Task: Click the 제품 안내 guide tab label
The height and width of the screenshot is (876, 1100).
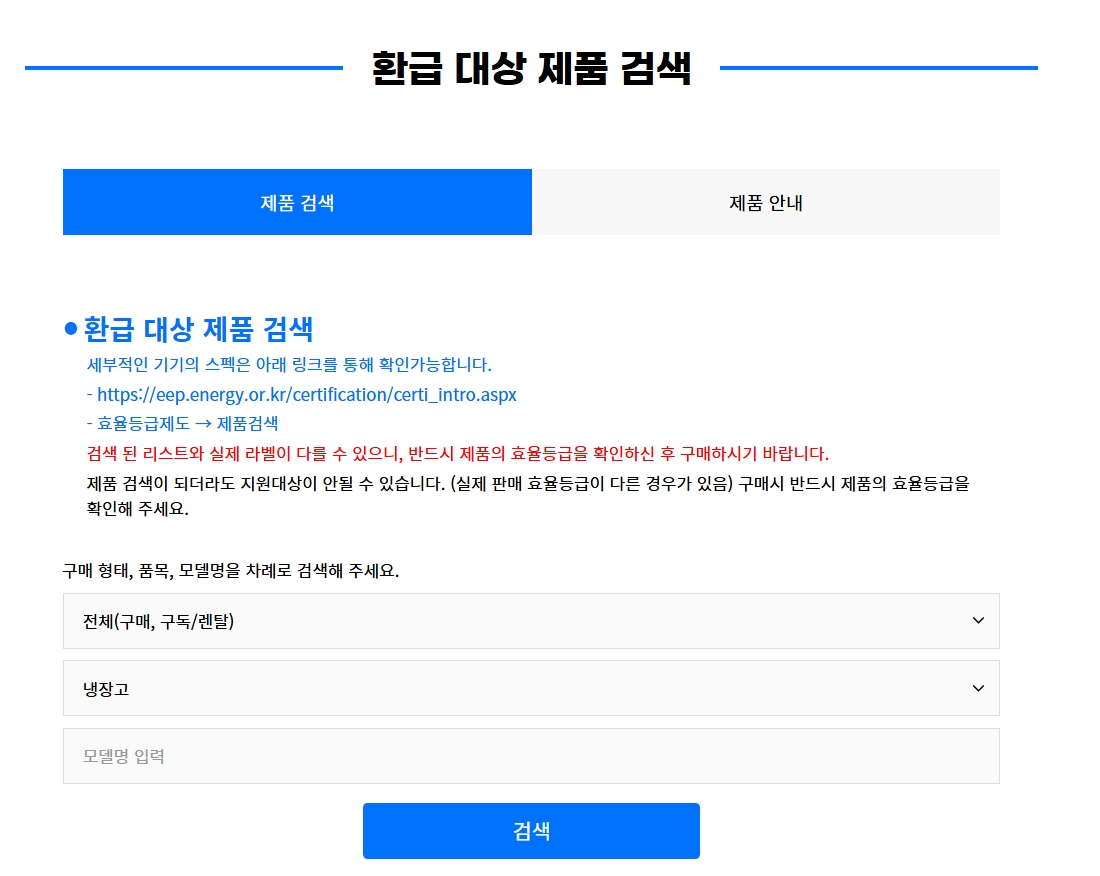Action: tap(765, 201)
